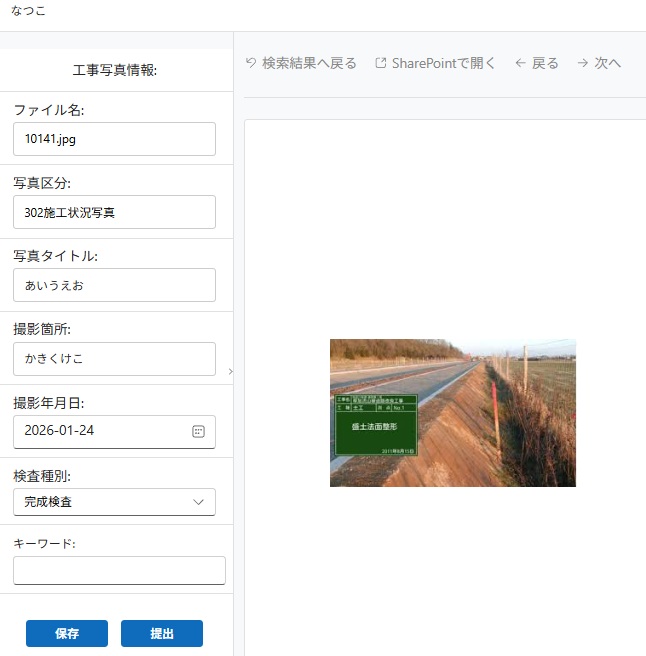Click the green blackboard in the photo
The image size is (646, 656).
pyautogui.click(x=375, y=425)
